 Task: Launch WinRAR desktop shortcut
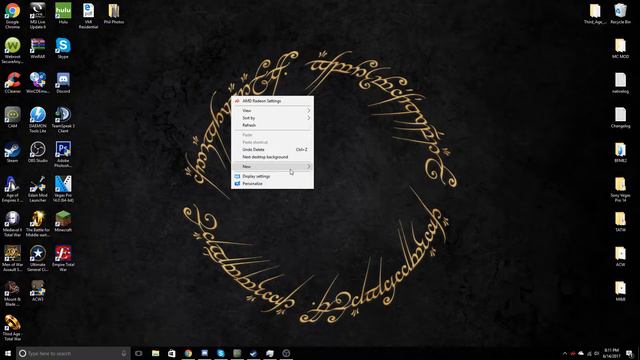click(x=38, y=48)
